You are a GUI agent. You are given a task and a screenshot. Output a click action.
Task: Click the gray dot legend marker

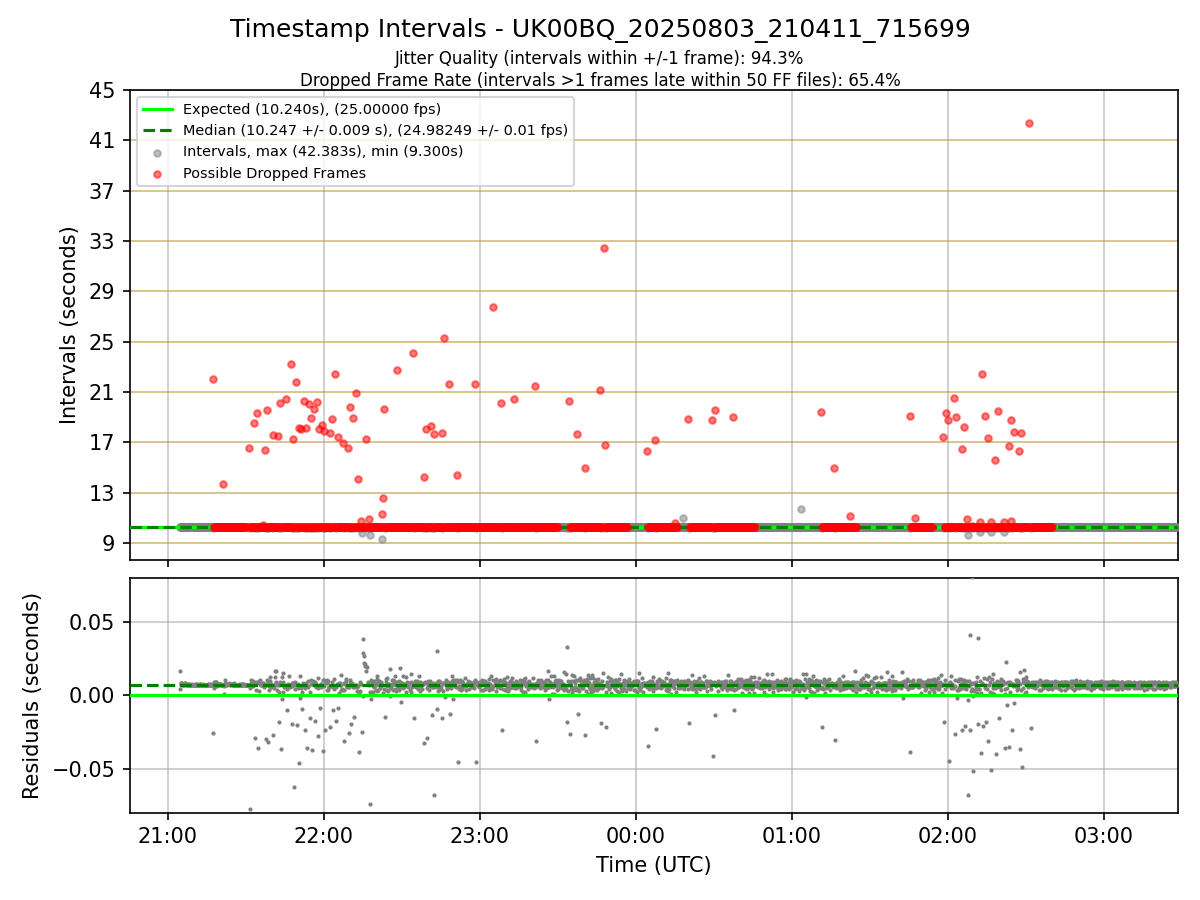pyautogui.click(x=159, y=153)
